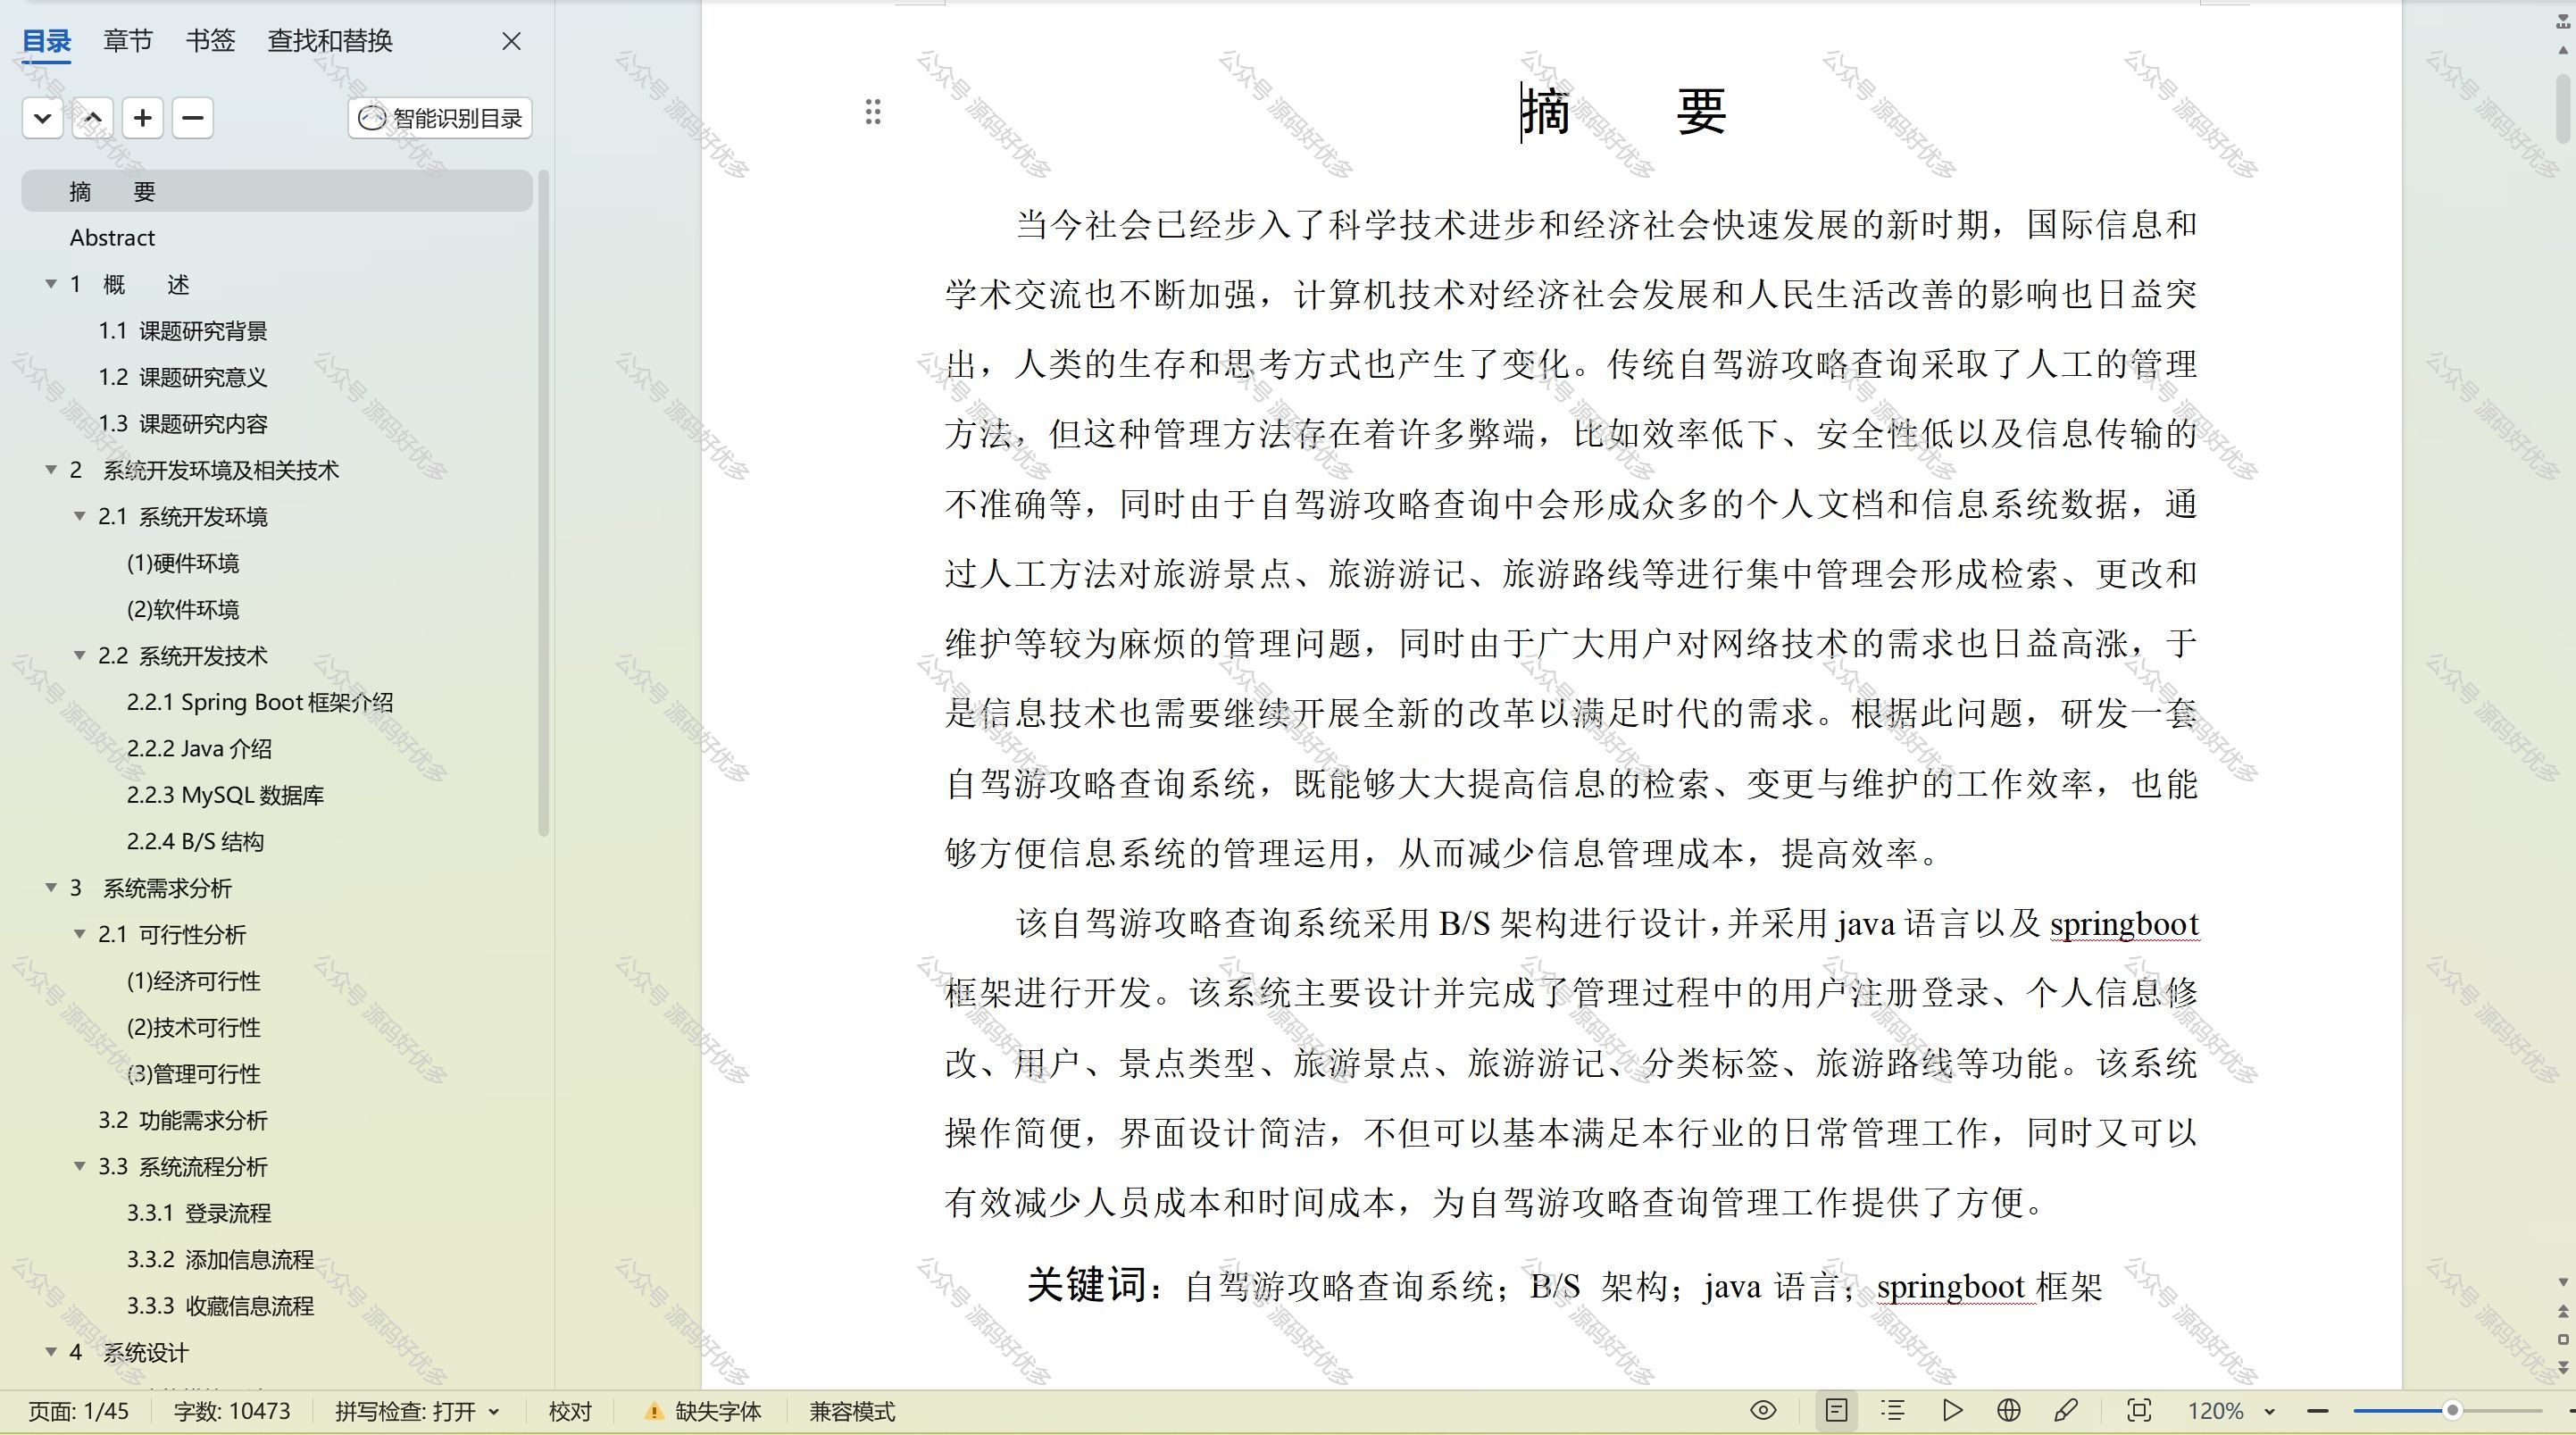Click the zoom out minus button
This screenshot has height=1435, width=2576.
pyautogui.click(x=2318, y=1411)
